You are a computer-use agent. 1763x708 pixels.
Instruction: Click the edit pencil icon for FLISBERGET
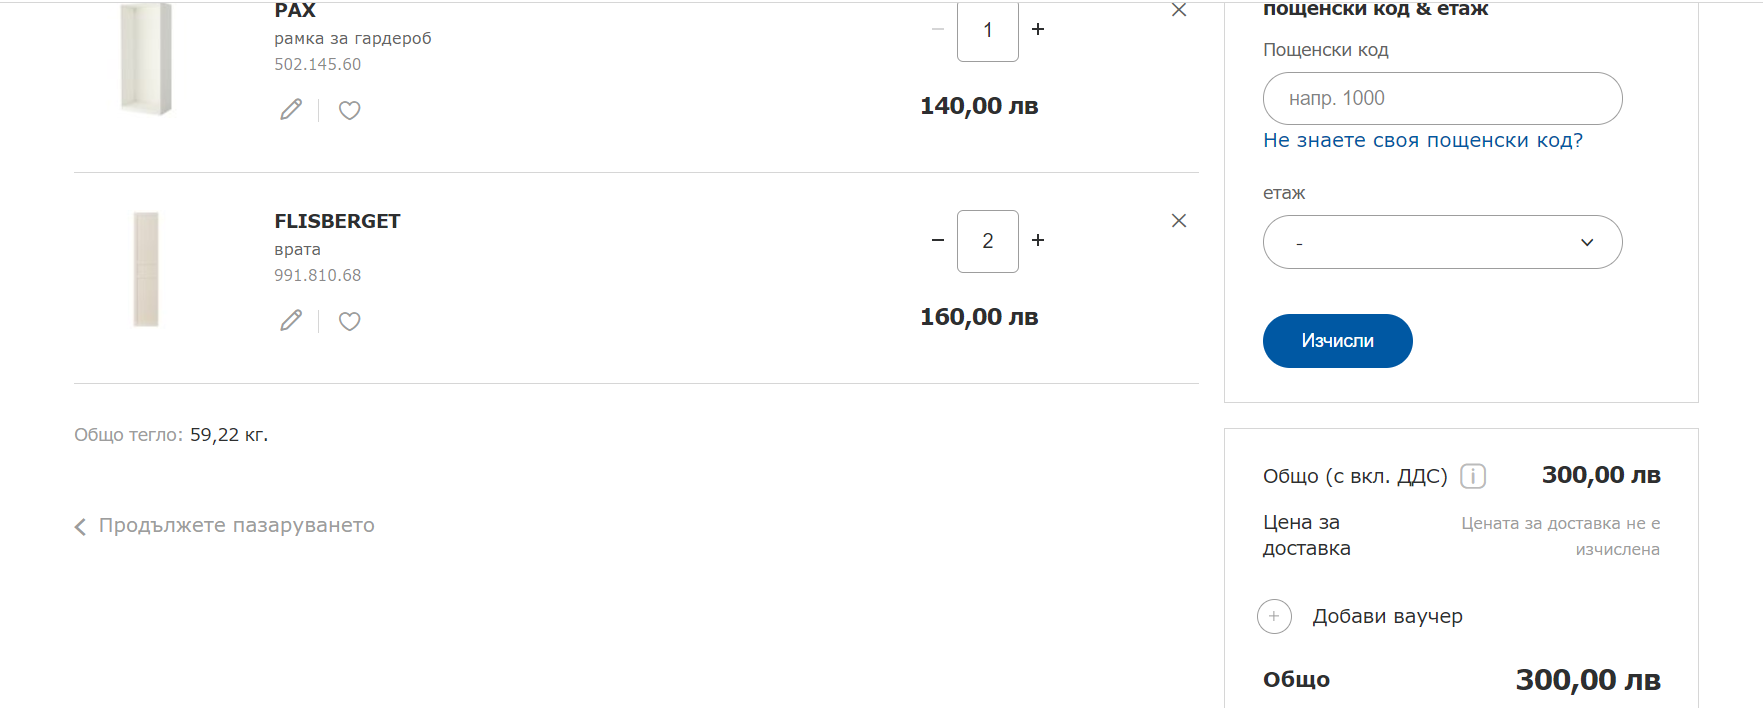point(291,321)
